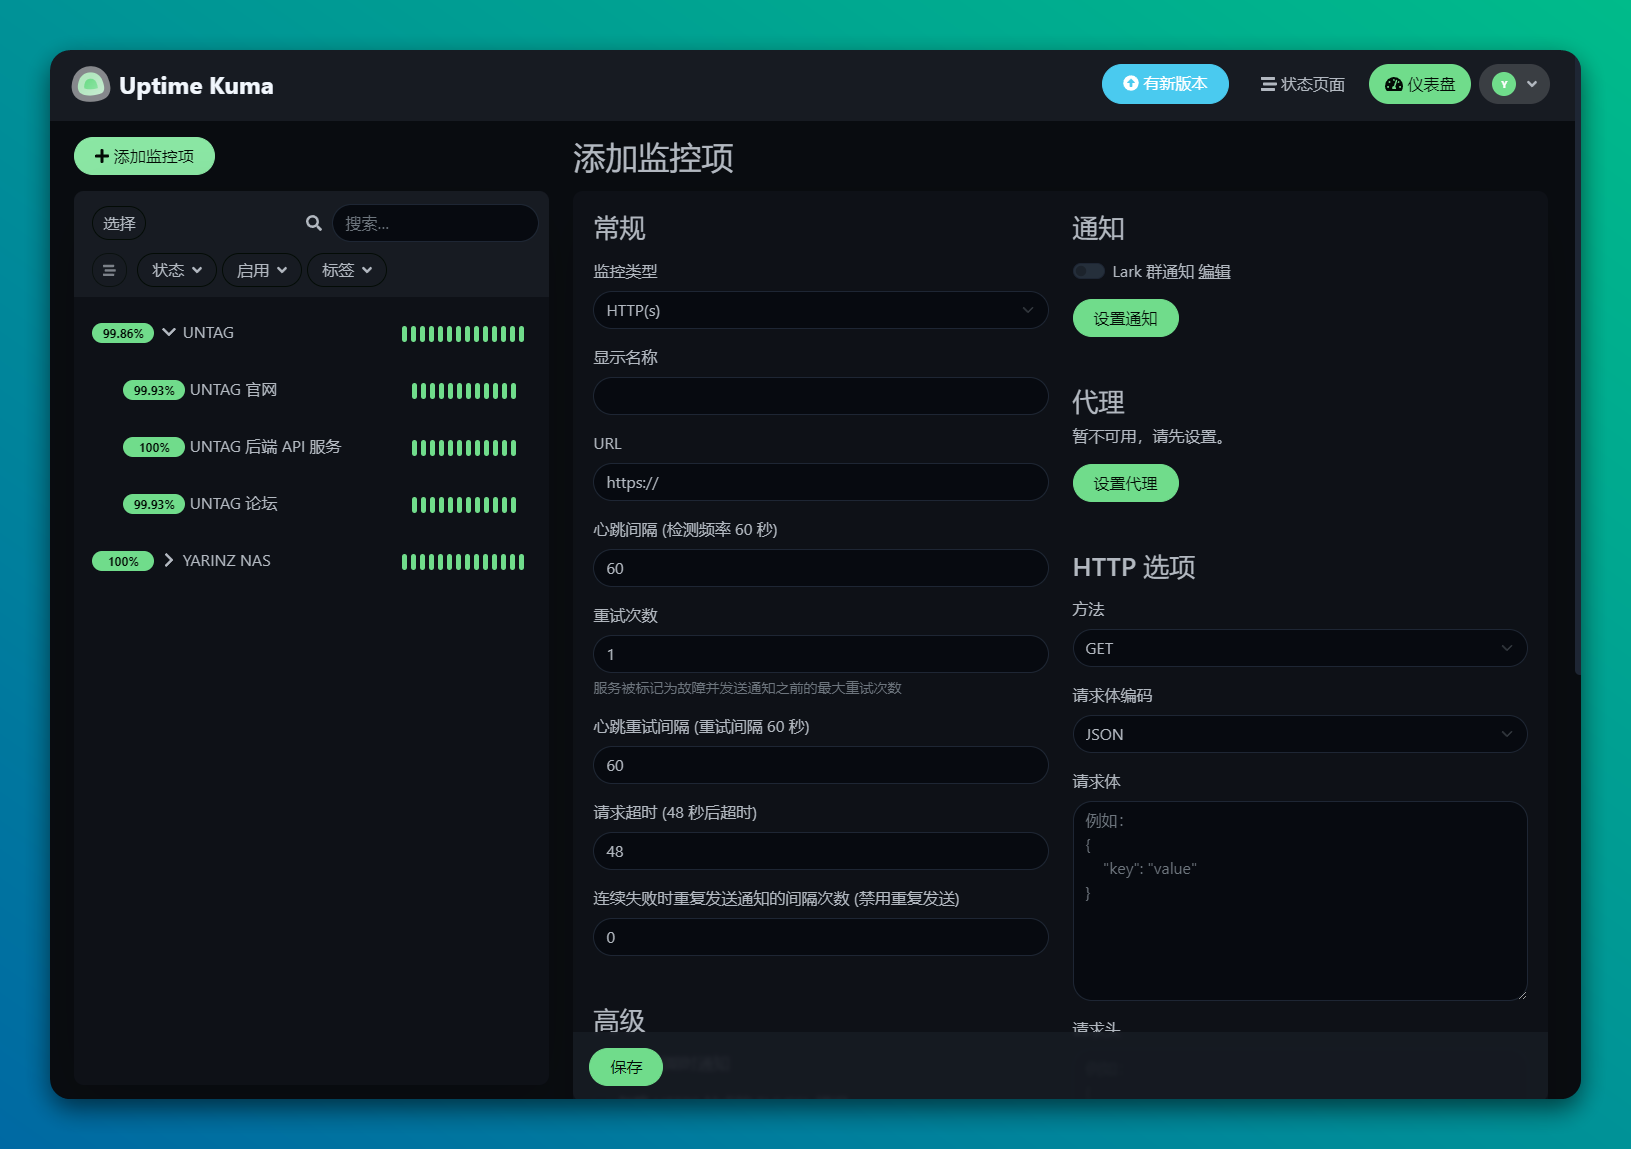Image resolution: width=1631 pixels, height=1149 pixels.
Task: Open the 启用 filter dropdown
Action: (x=262, y=270)
